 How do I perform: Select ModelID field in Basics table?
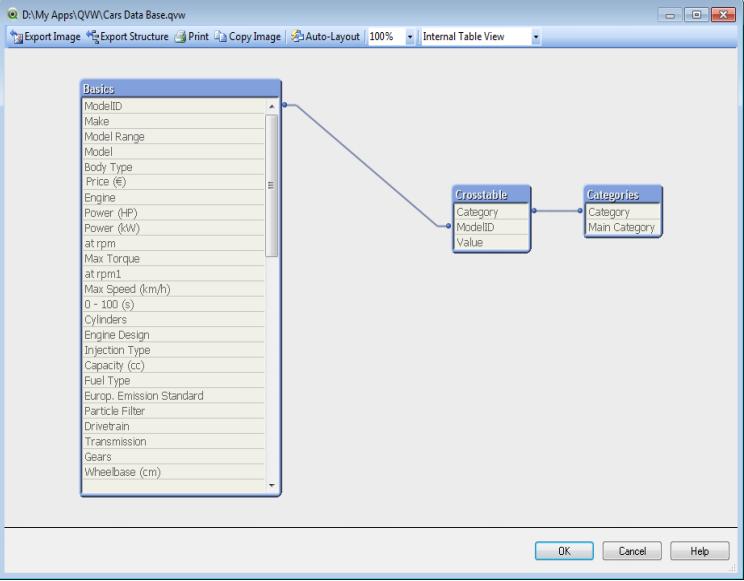coord(174,106)
